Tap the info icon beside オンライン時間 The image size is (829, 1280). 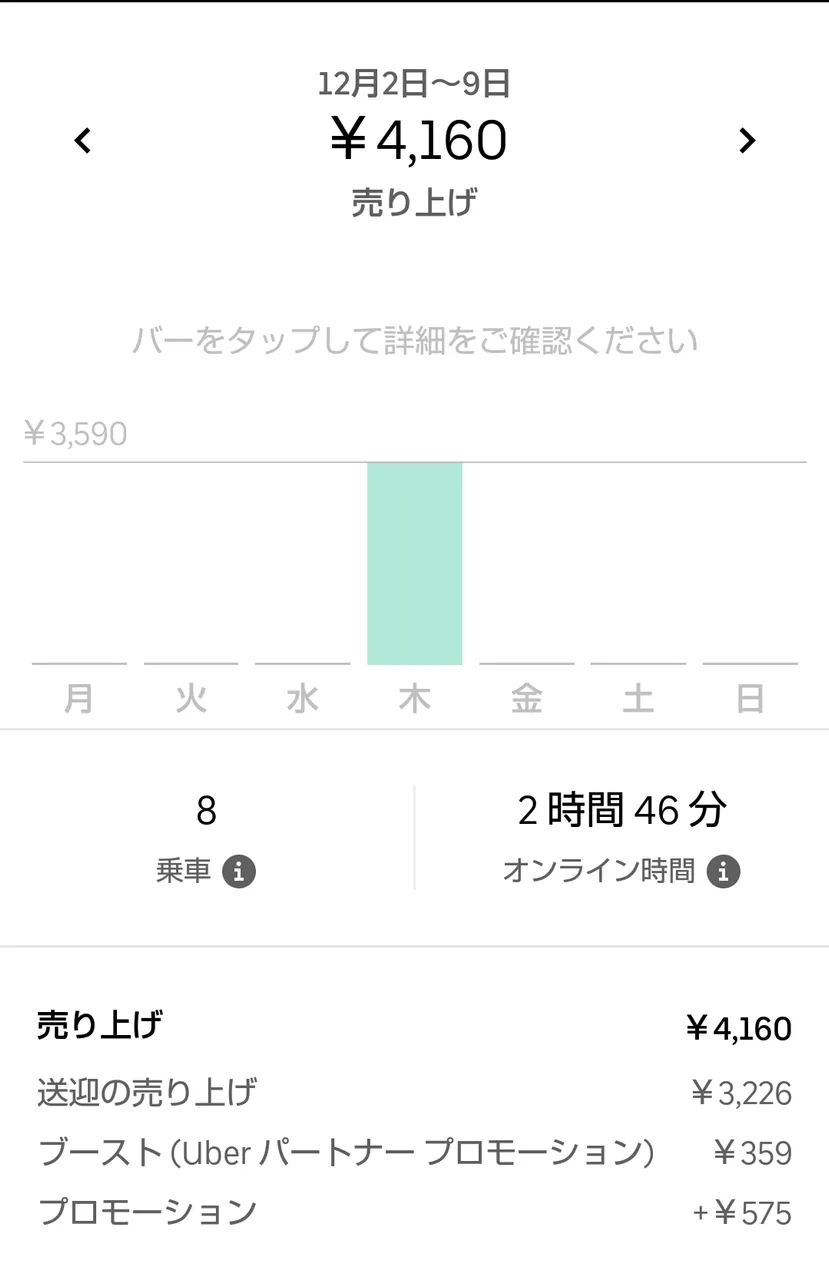click(723, 872)
